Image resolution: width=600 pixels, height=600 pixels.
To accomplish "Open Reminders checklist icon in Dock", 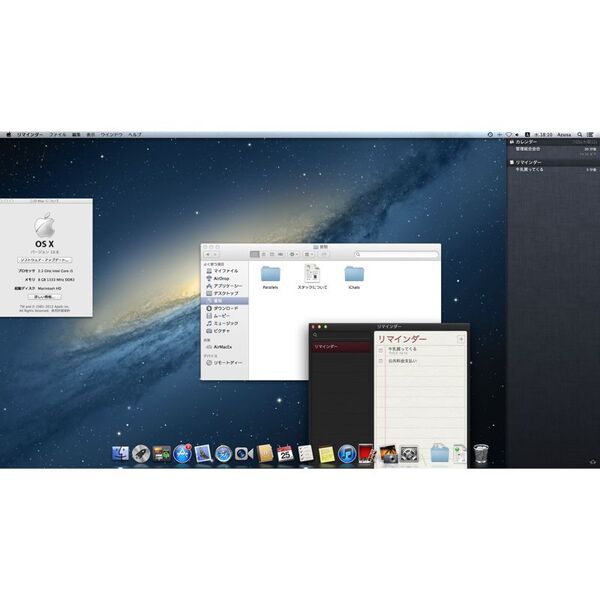I will tap(306, 454).
